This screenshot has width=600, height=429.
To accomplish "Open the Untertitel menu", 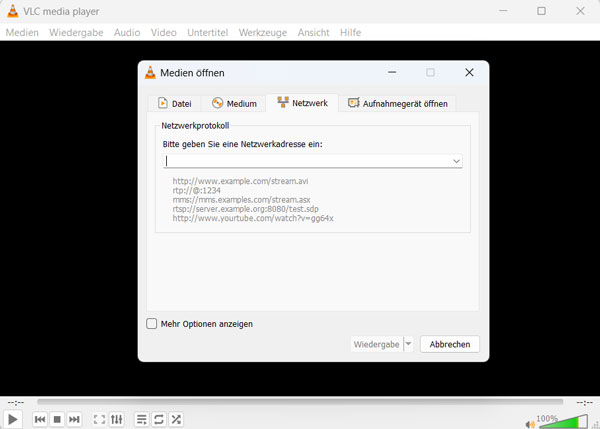I will (208, 33).
